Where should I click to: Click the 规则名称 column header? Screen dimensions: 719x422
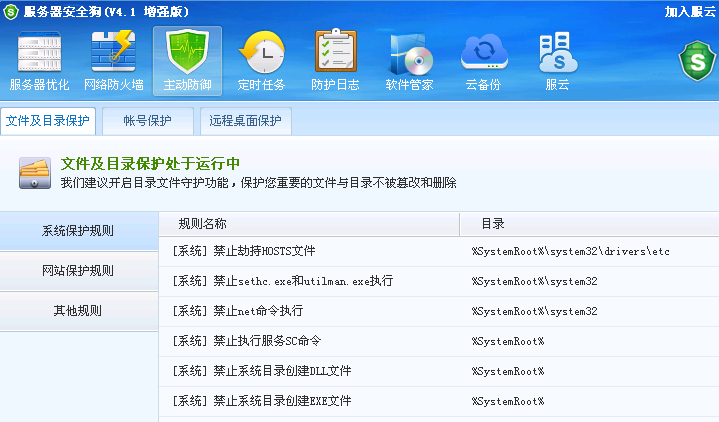tap(309, 224)
